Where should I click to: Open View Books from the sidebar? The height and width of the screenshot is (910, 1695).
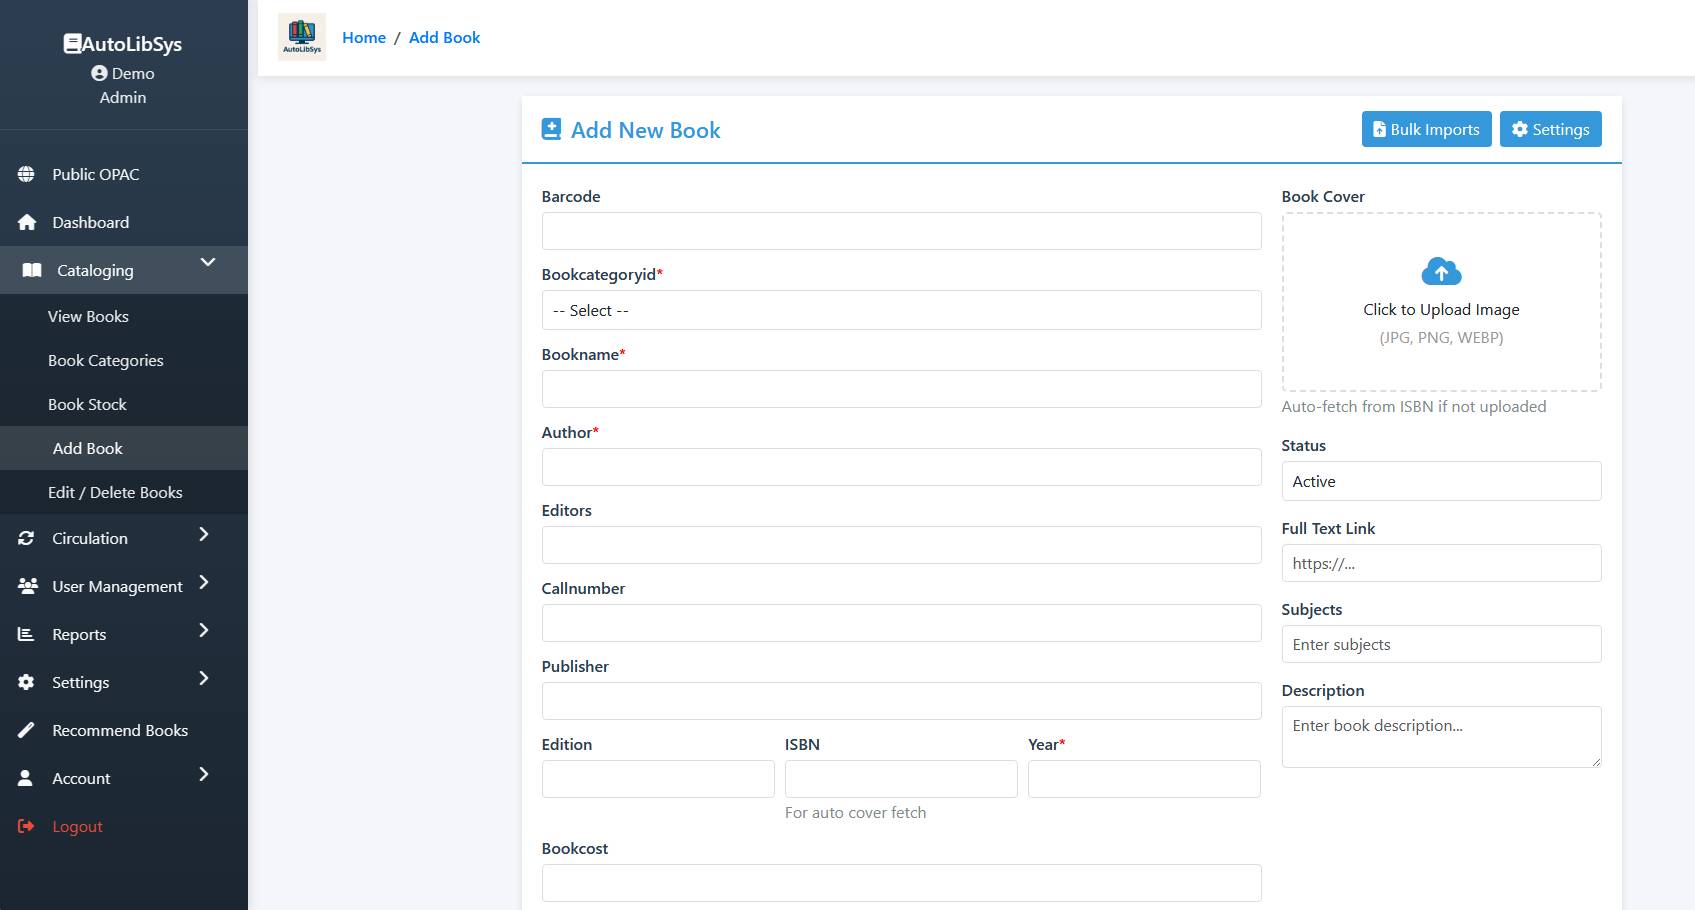tap(88, 316)
